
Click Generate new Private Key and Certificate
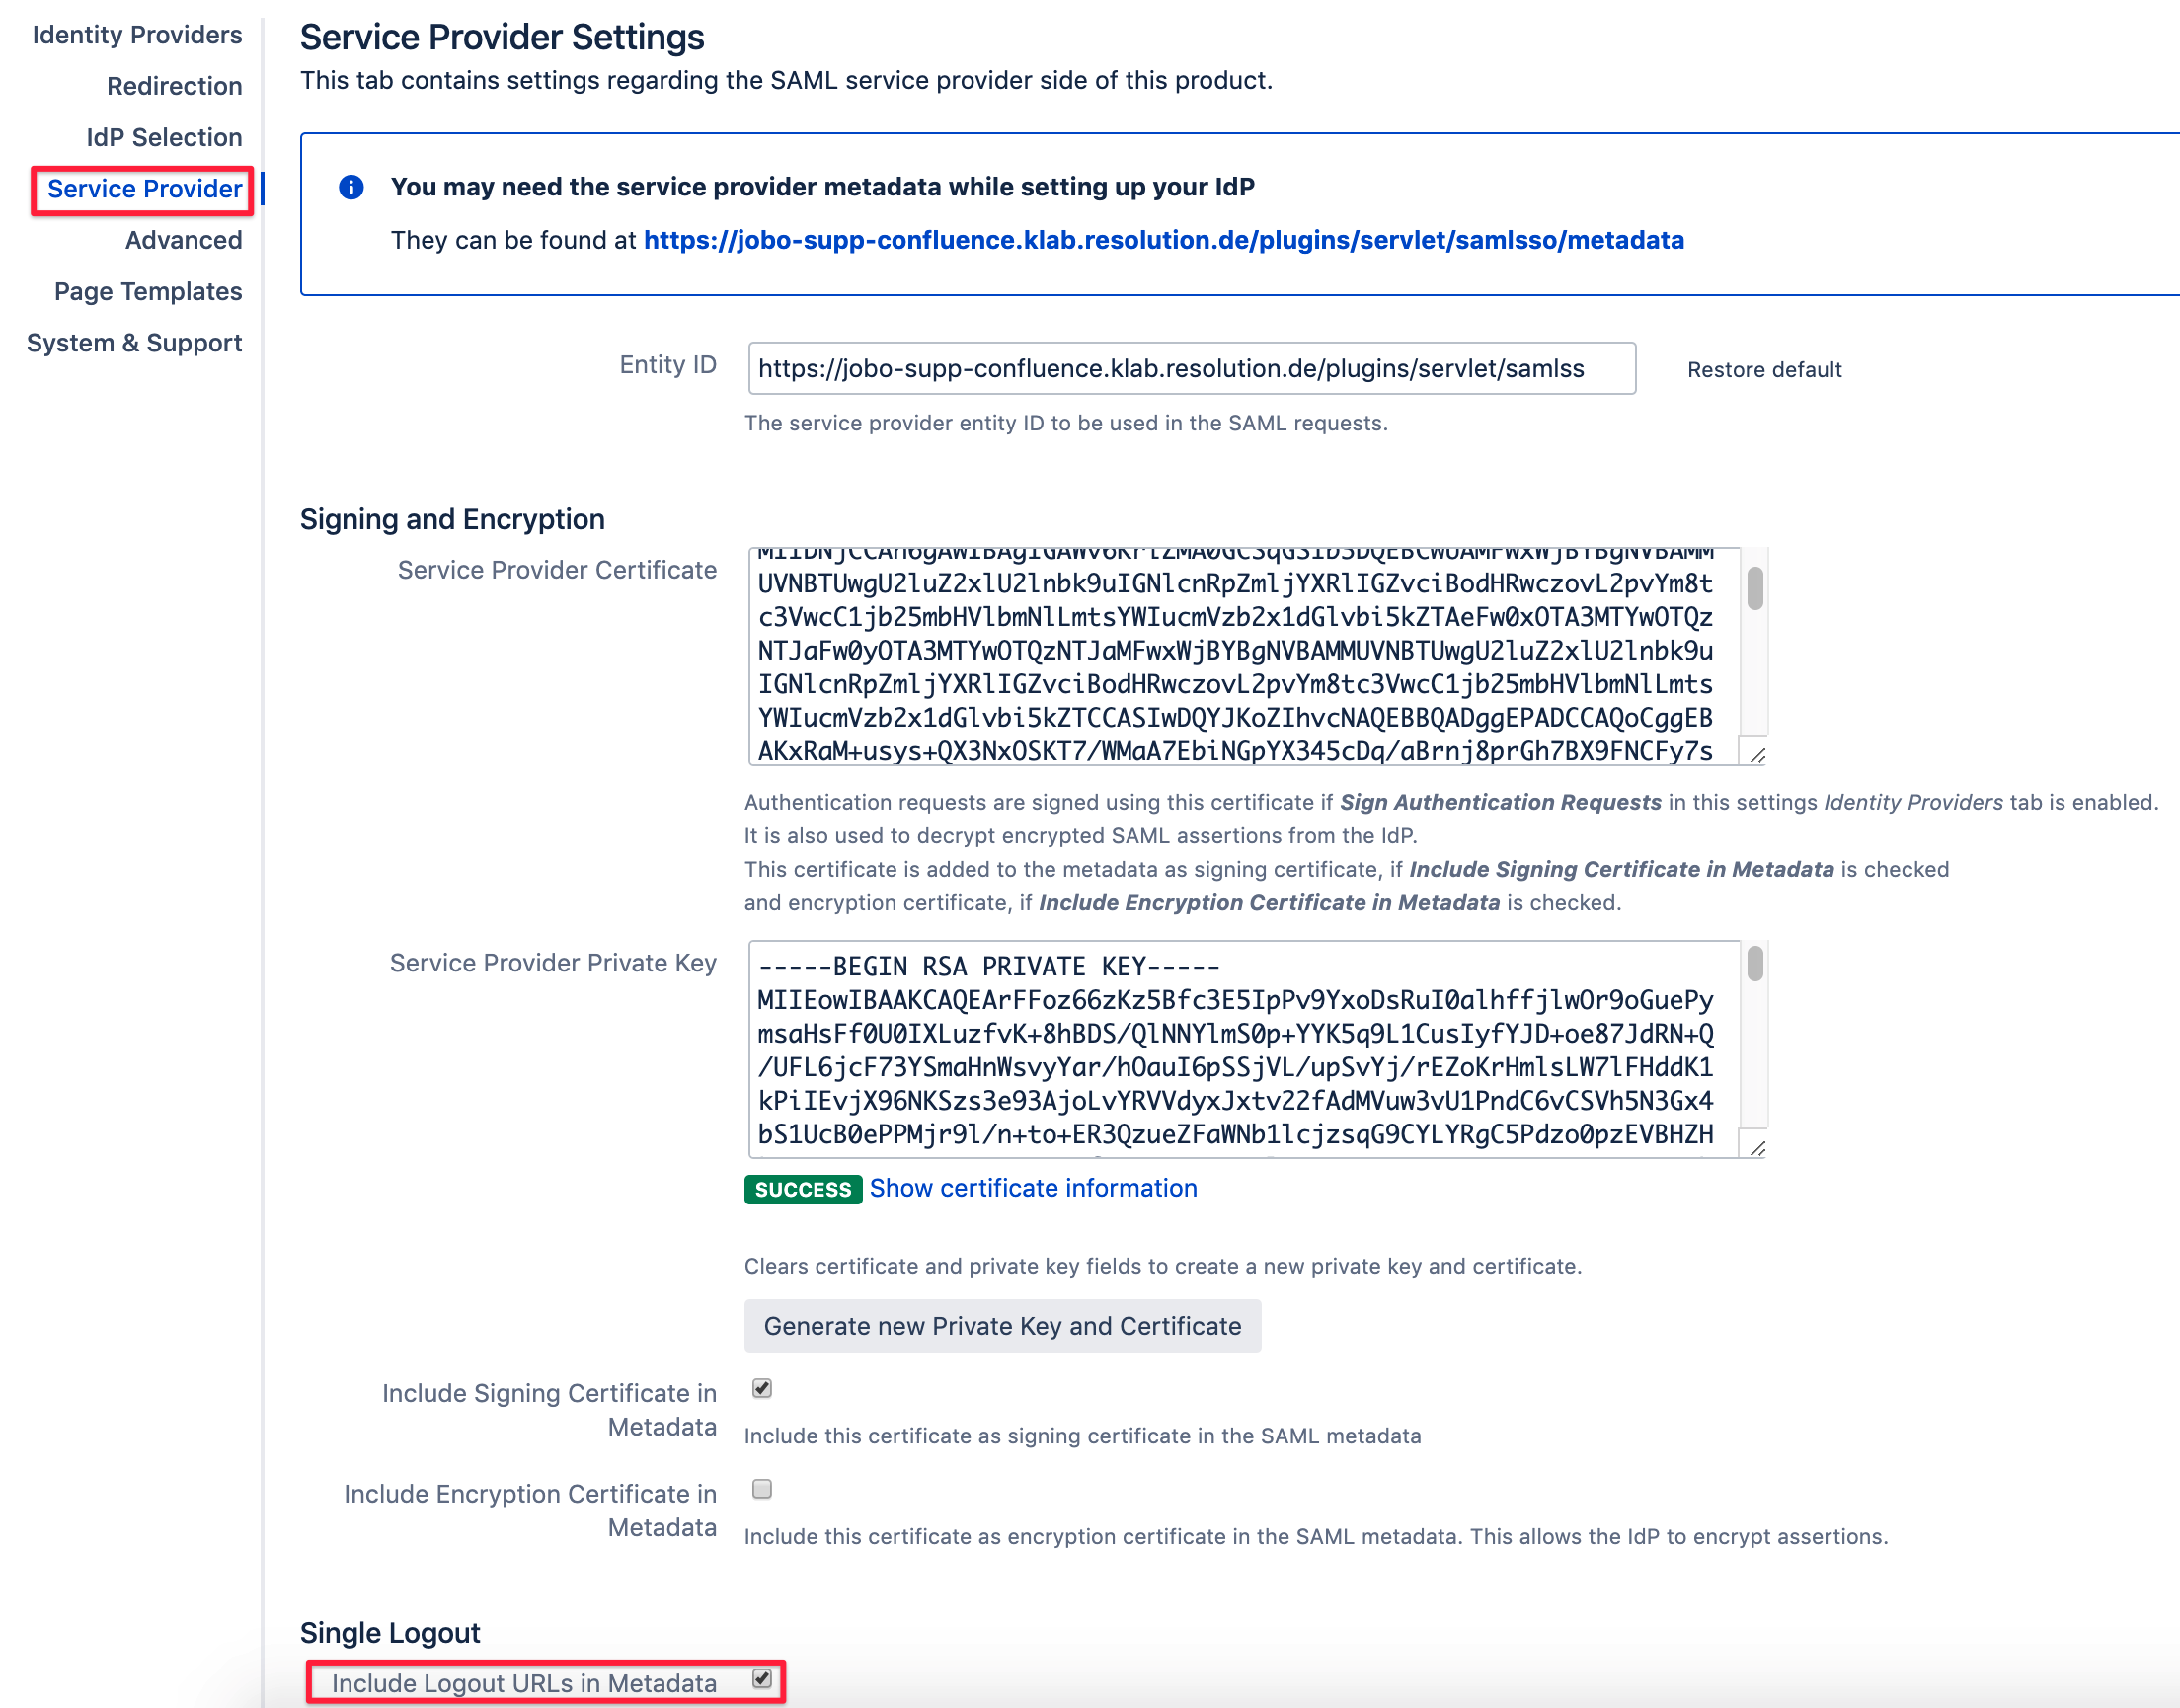click(1002, 1326)
